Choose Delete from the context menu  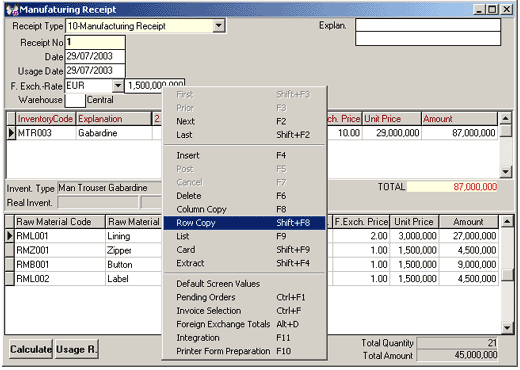[244, 196]
